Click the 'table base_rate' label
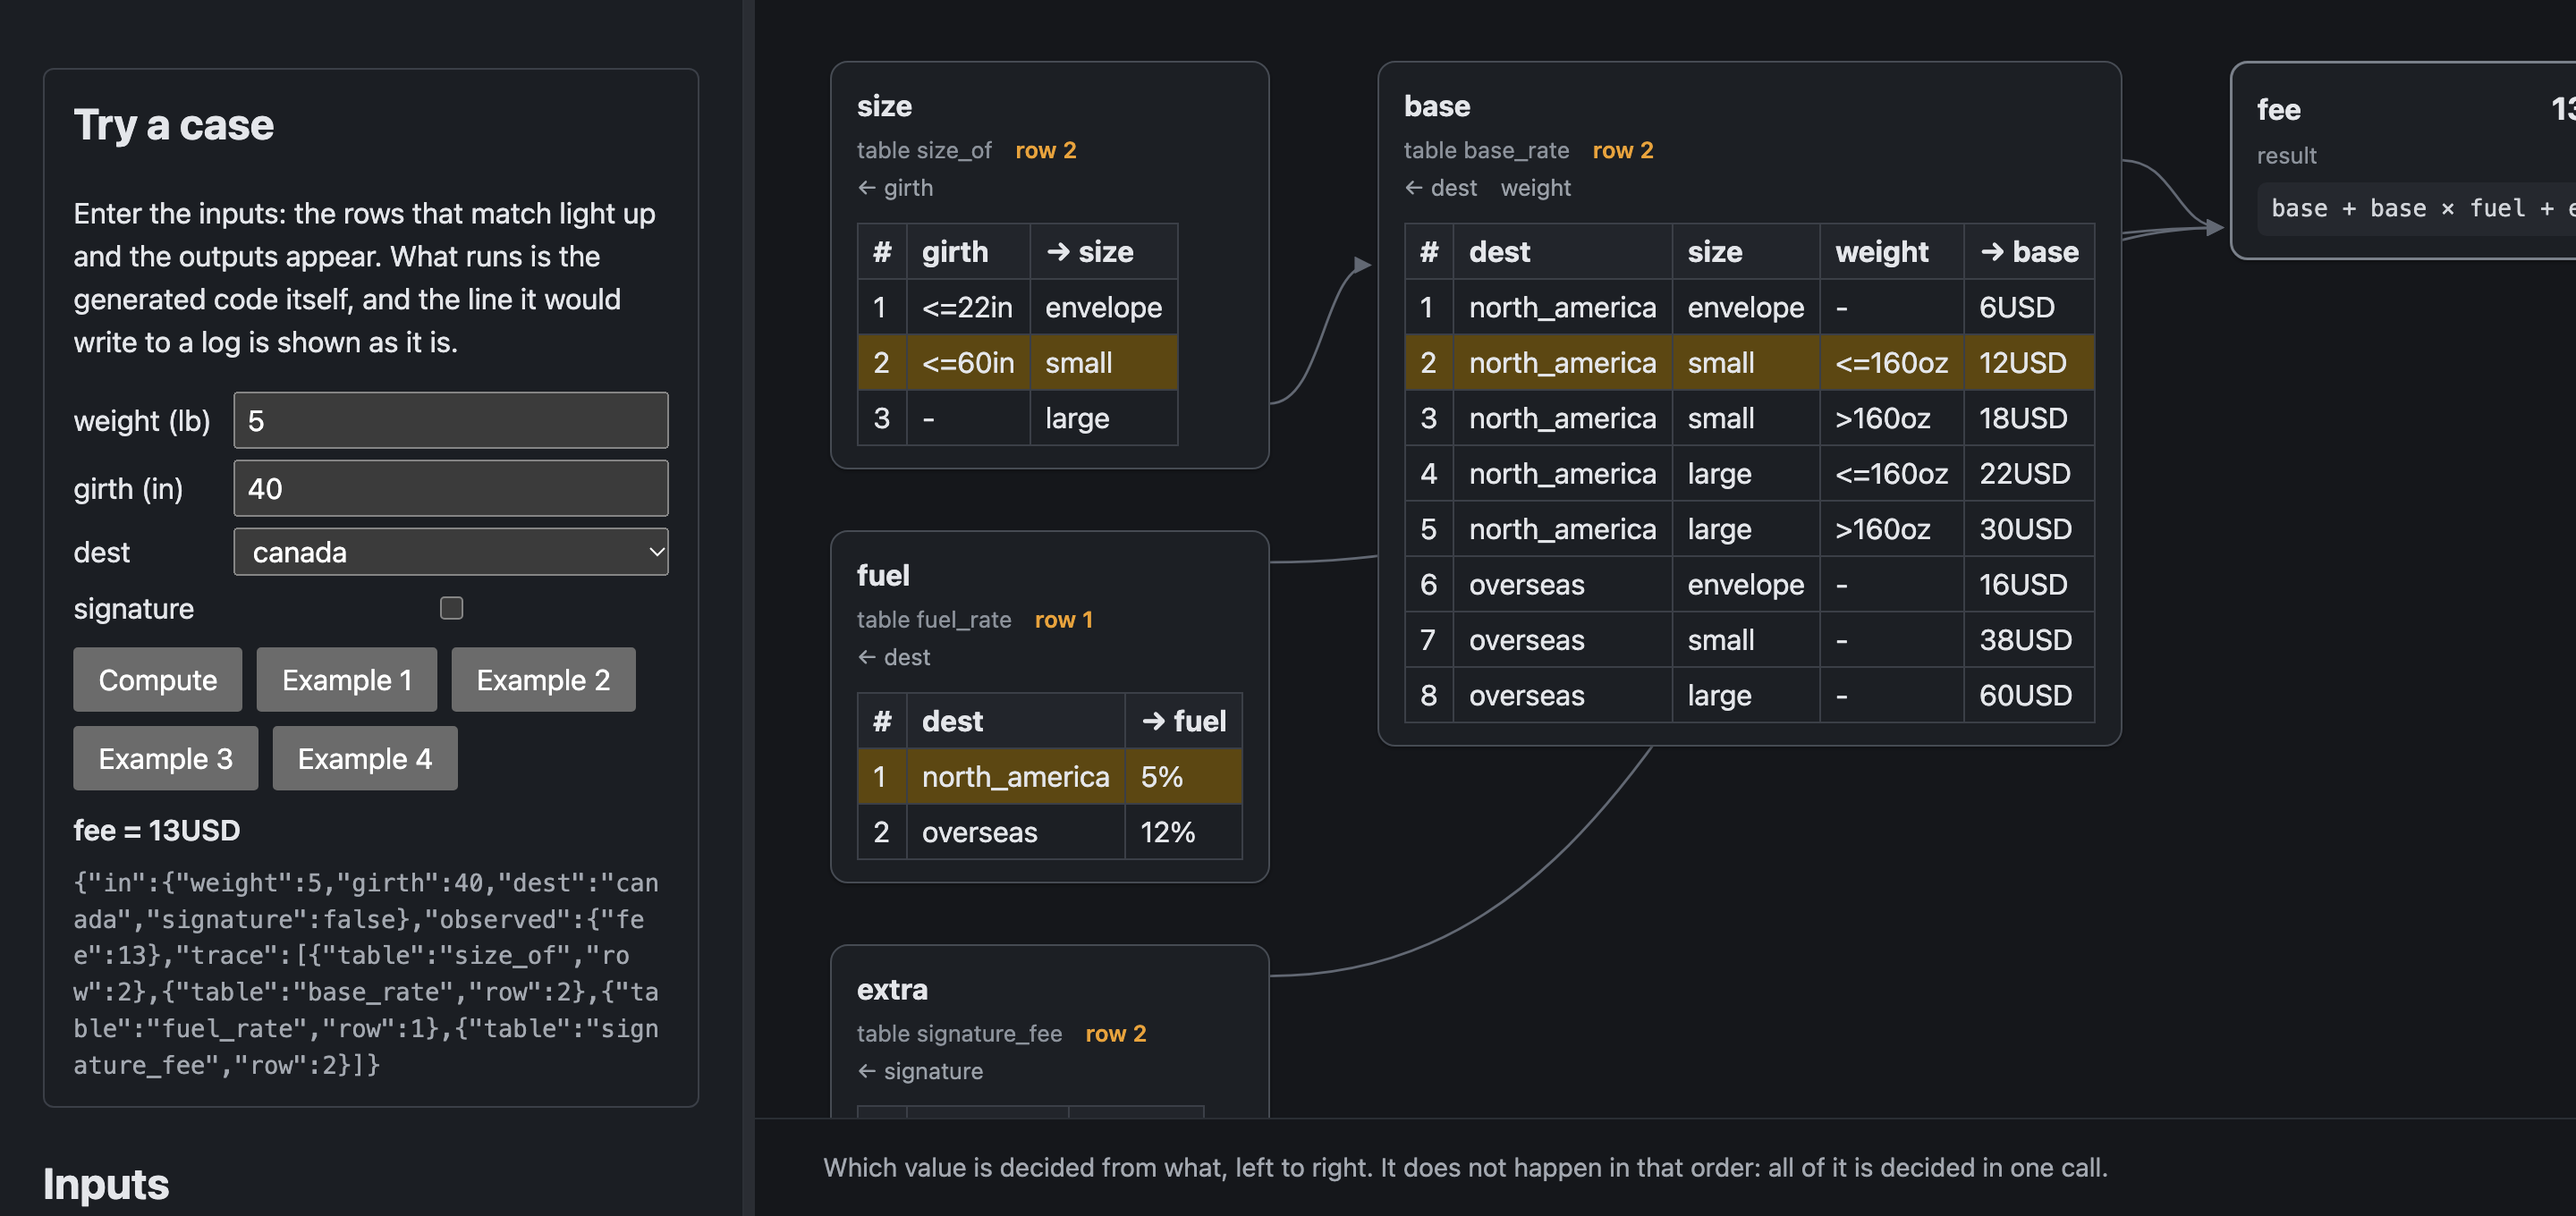This screenshot has width=2576, height=1216. pos(1486,150)
